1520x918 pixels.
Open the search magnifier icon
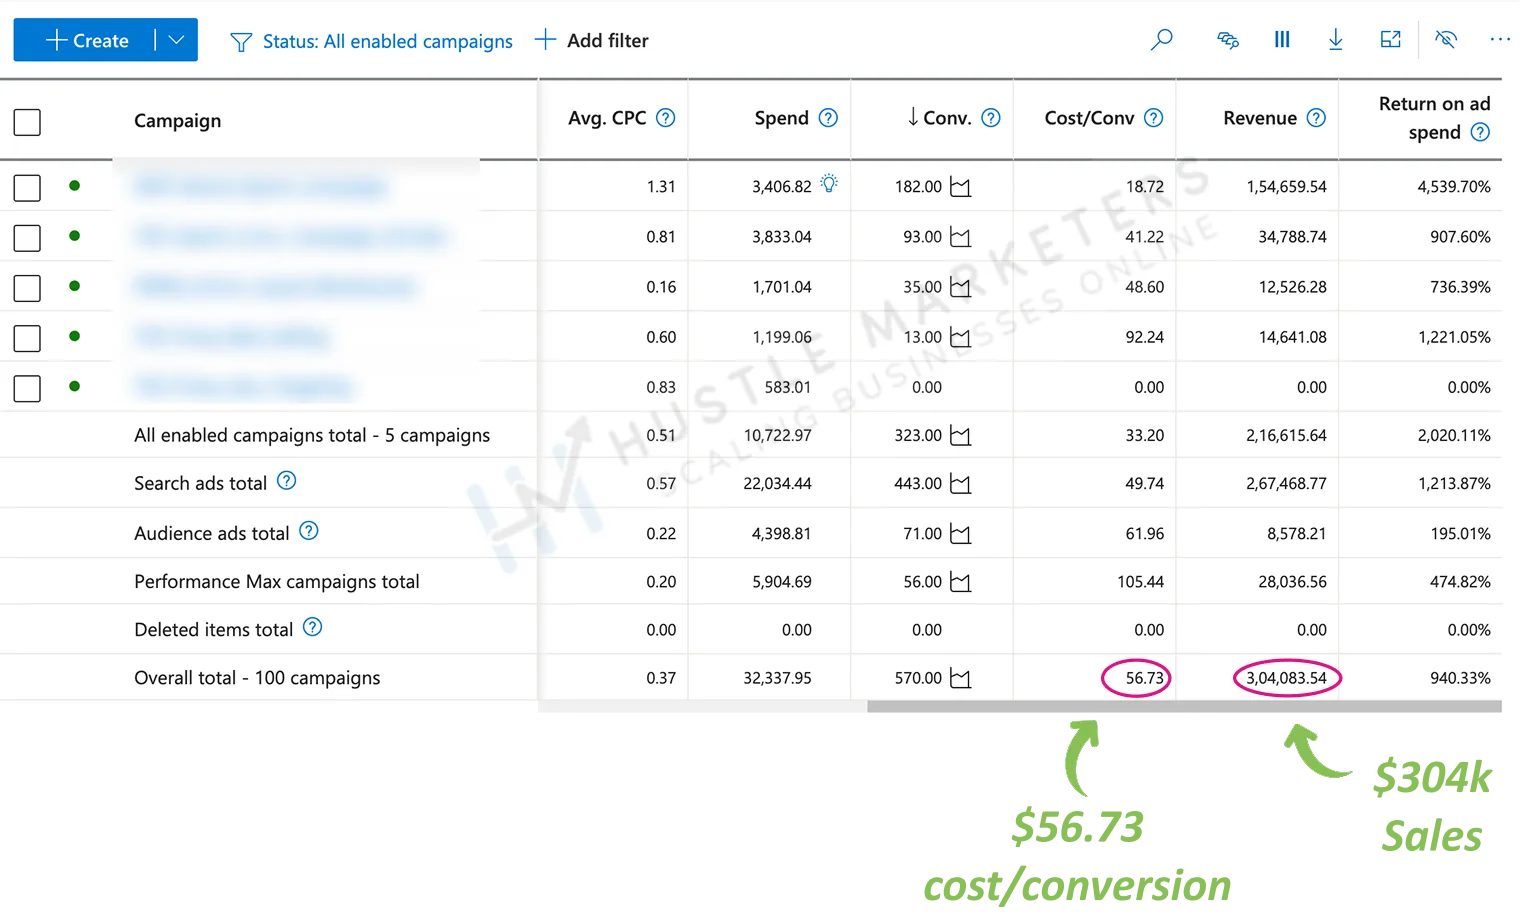pyautogui.click(x=1161, y=40)
